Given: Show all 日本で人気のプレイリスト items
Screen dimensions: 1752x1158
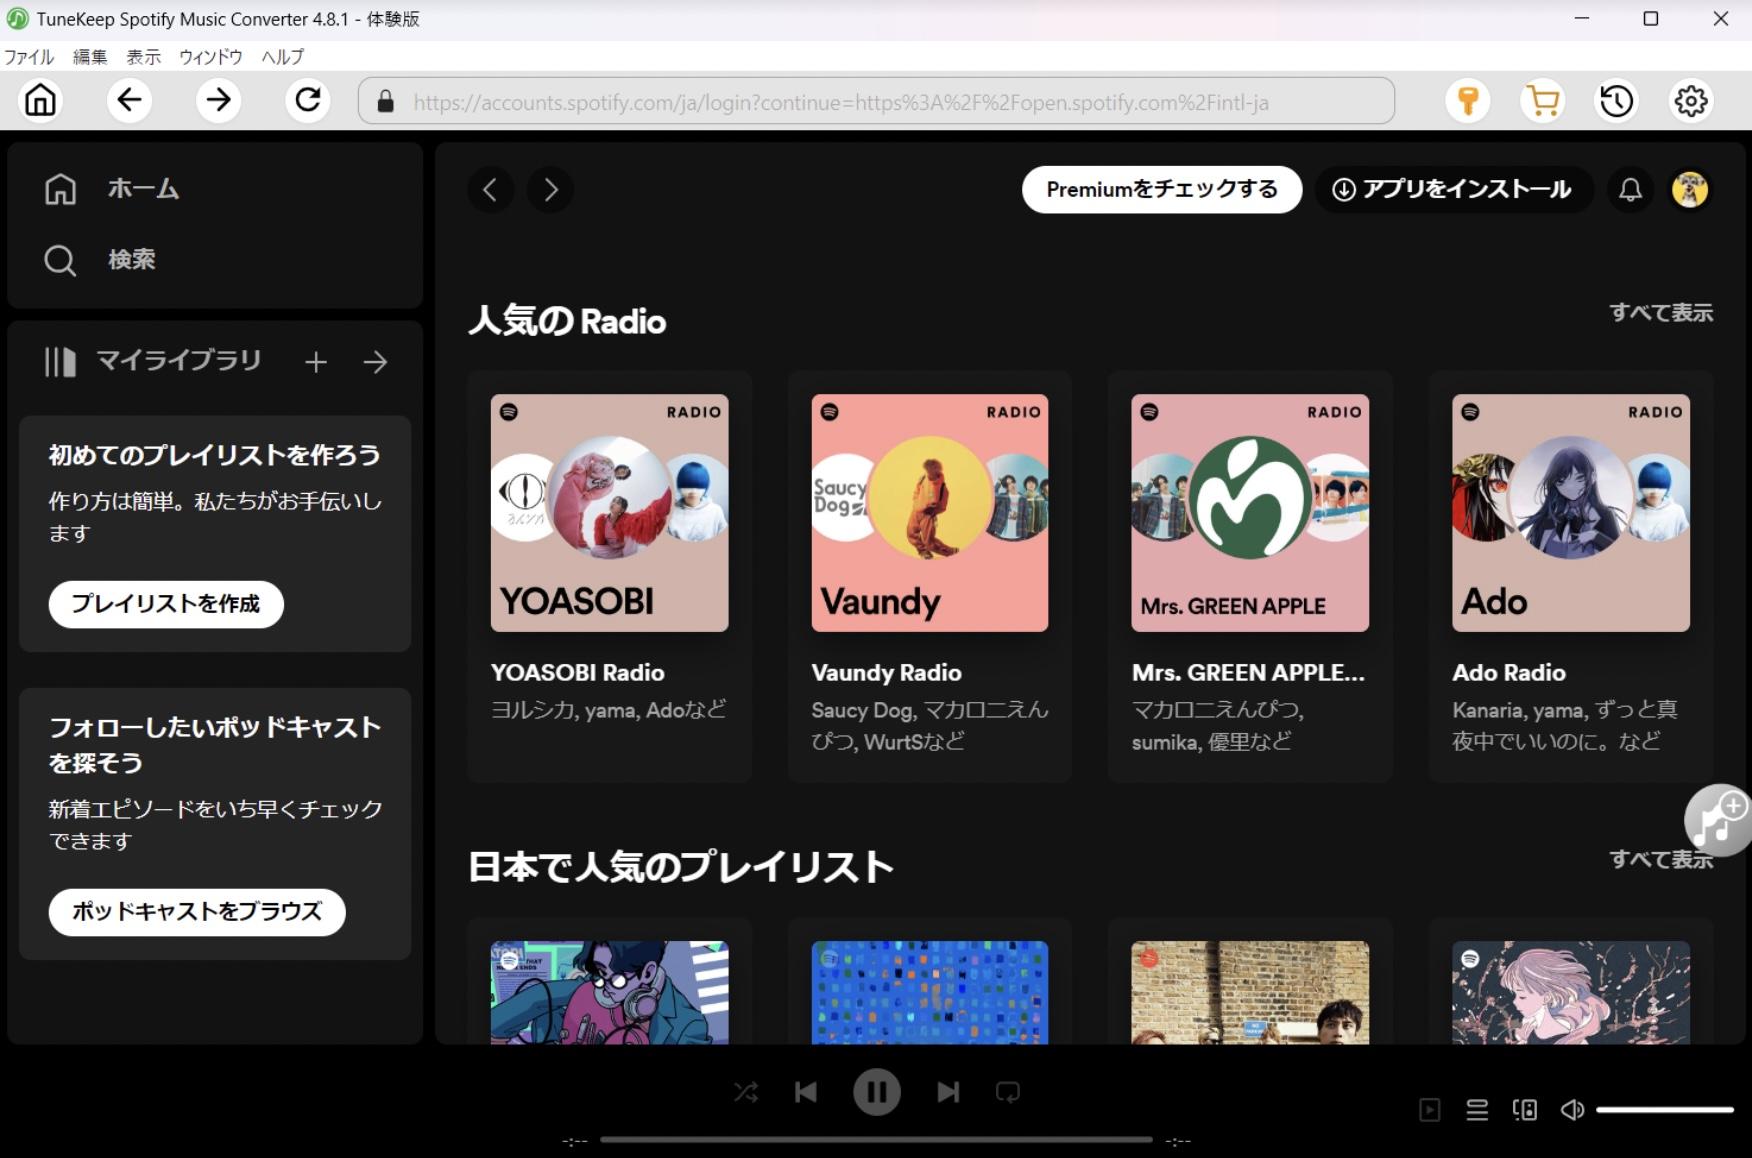Looking at the screenshot, I should tap(1661, 859).
